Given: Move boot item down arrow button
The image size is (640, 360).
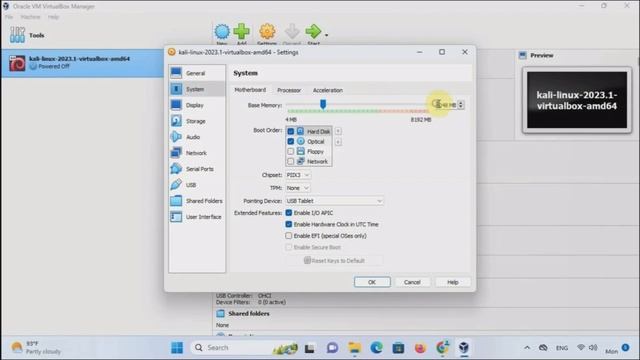Looking at the screenshot, I should pyautogui.click(x=338, y=142).
